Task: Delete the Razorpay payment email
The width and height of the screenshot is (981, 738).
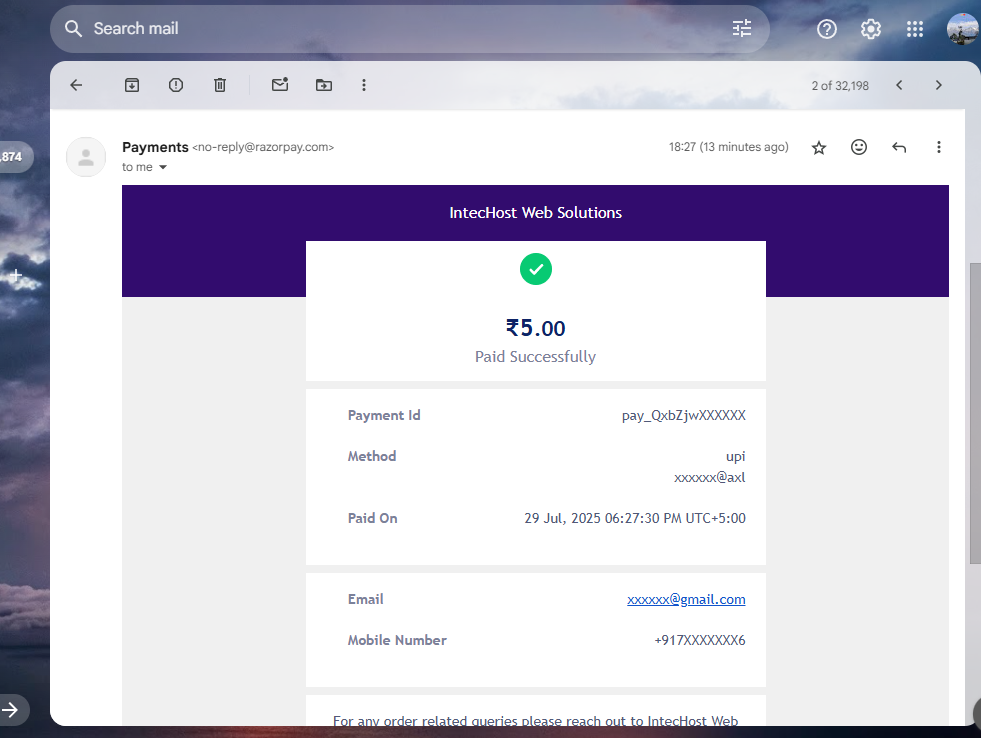Action: [x=220, y=85]
